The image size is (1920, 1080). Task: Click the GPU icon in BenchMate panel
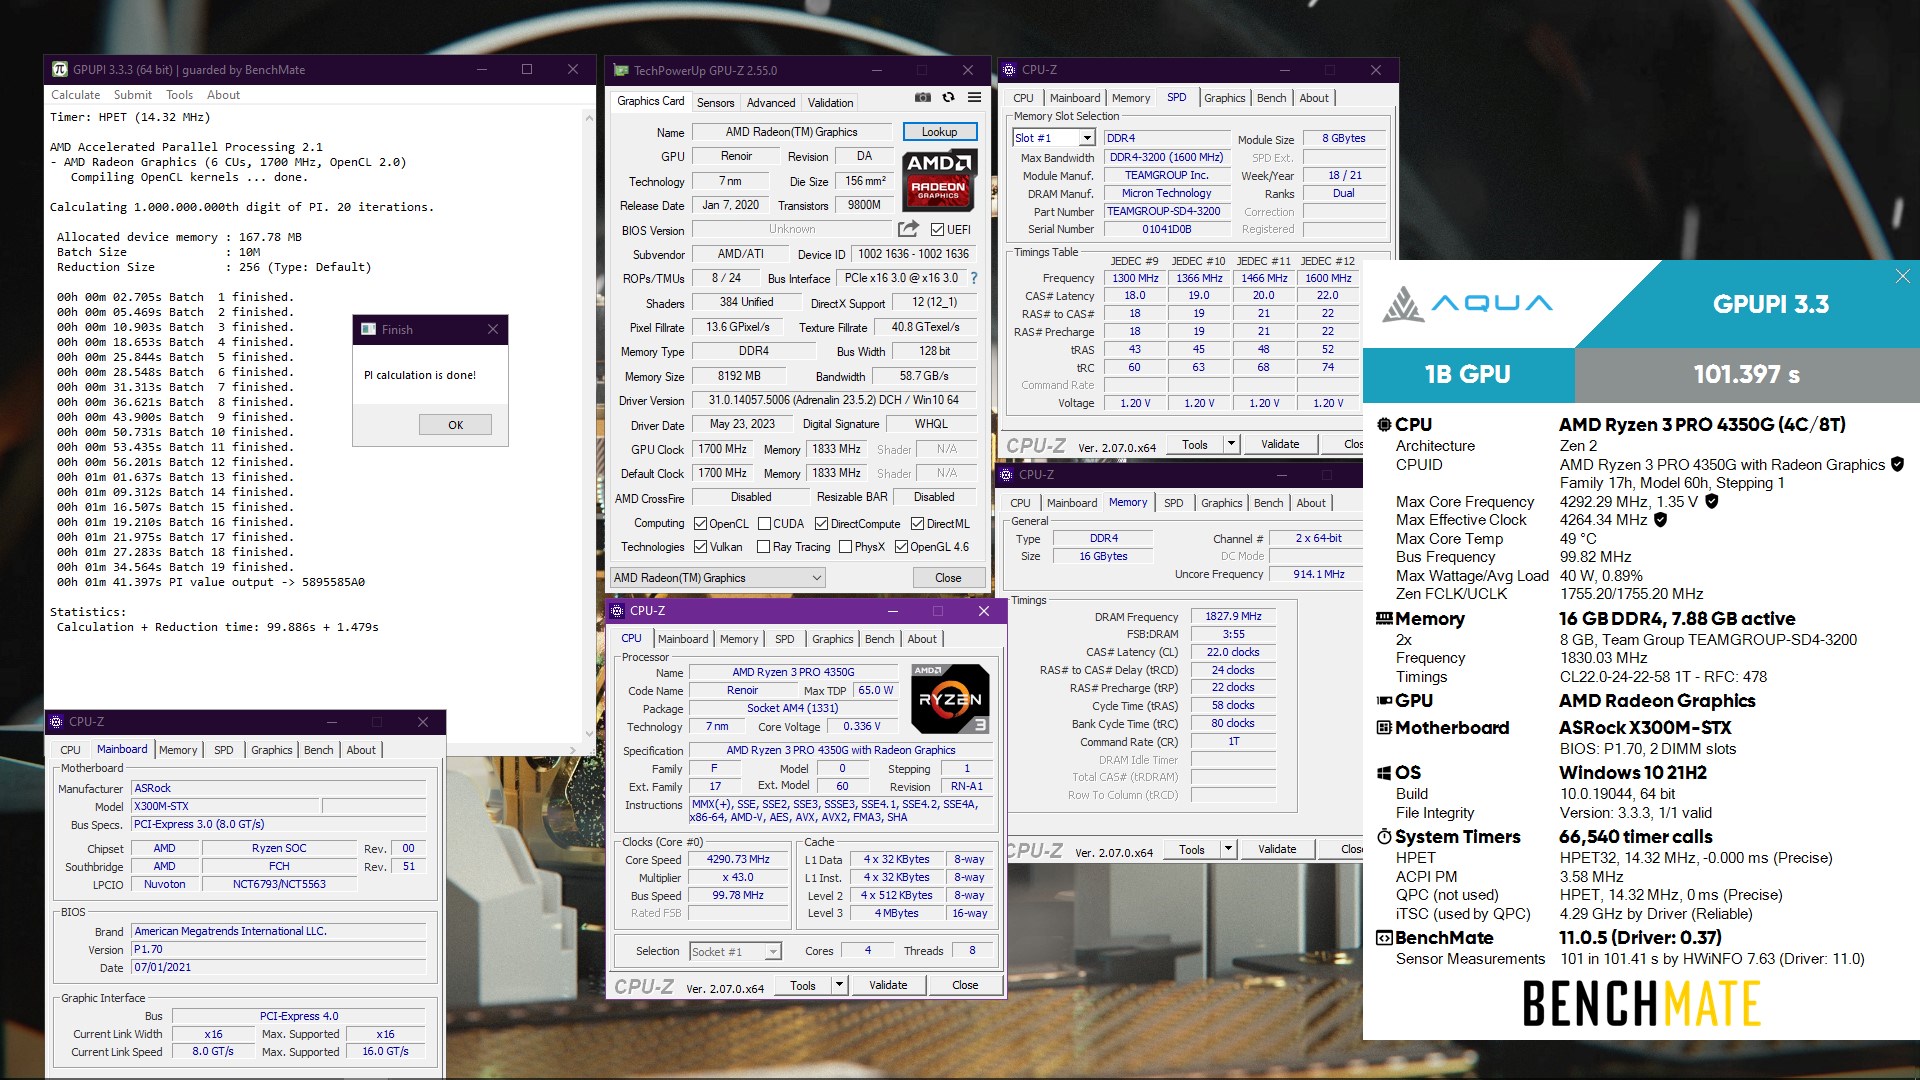[1384, 701]
